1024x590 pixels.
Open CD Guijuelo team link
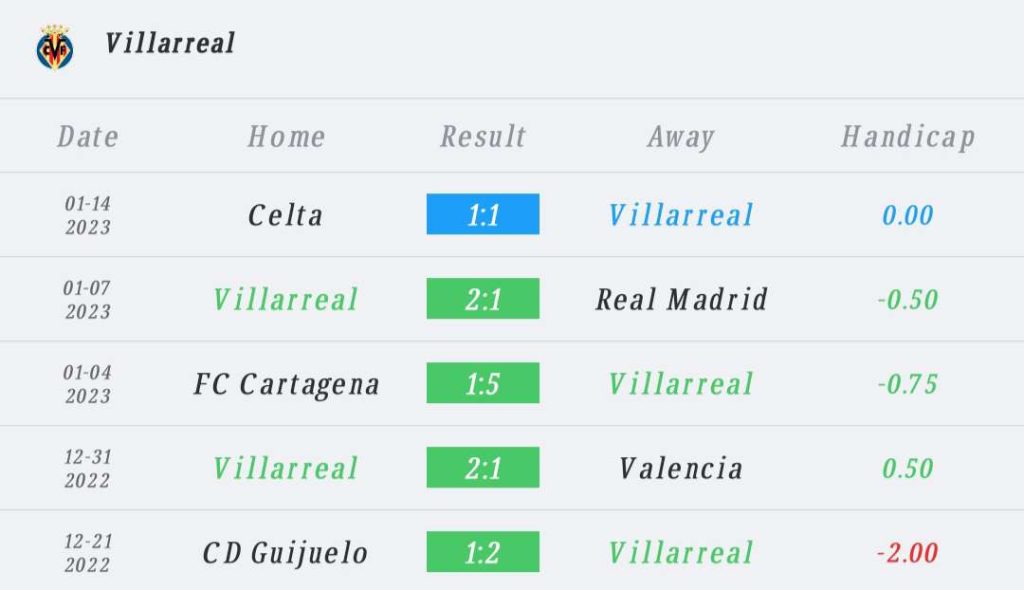click(285, 553)
